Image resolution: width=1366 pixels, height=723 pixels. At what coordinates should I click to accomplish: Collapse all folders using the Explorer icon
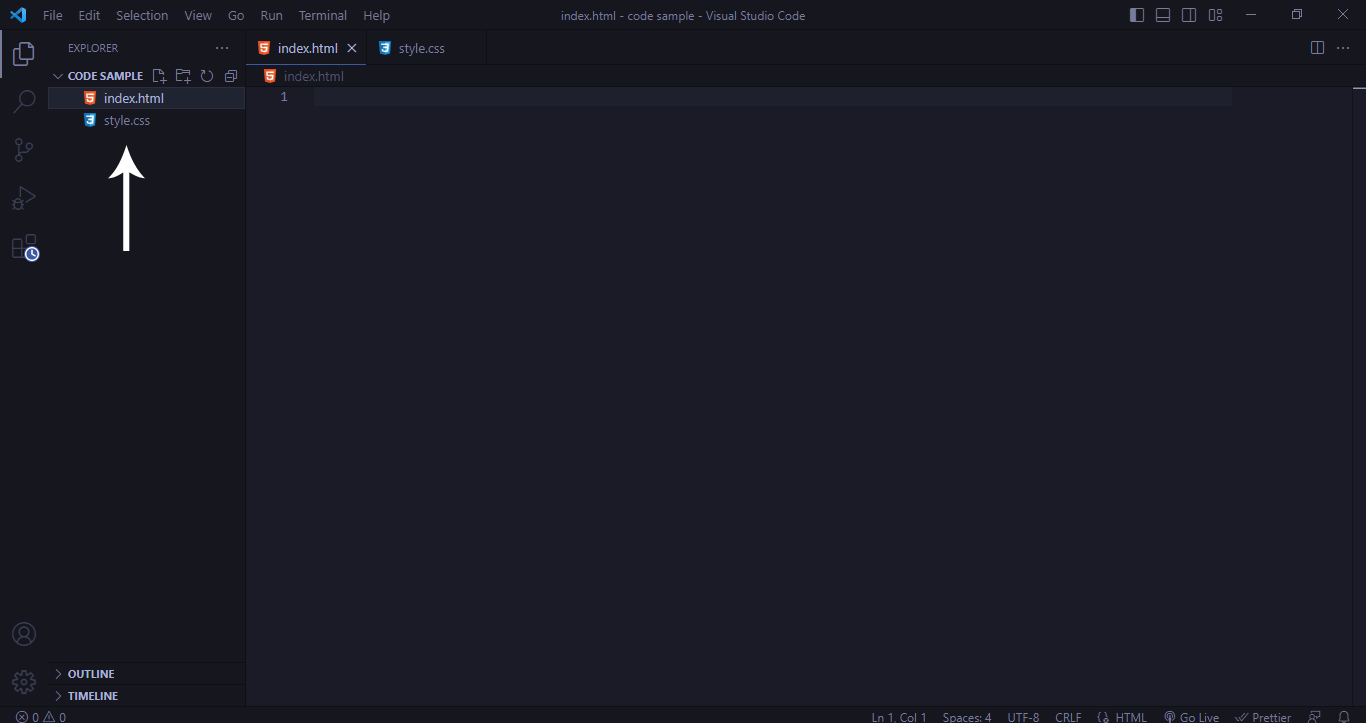231,75
